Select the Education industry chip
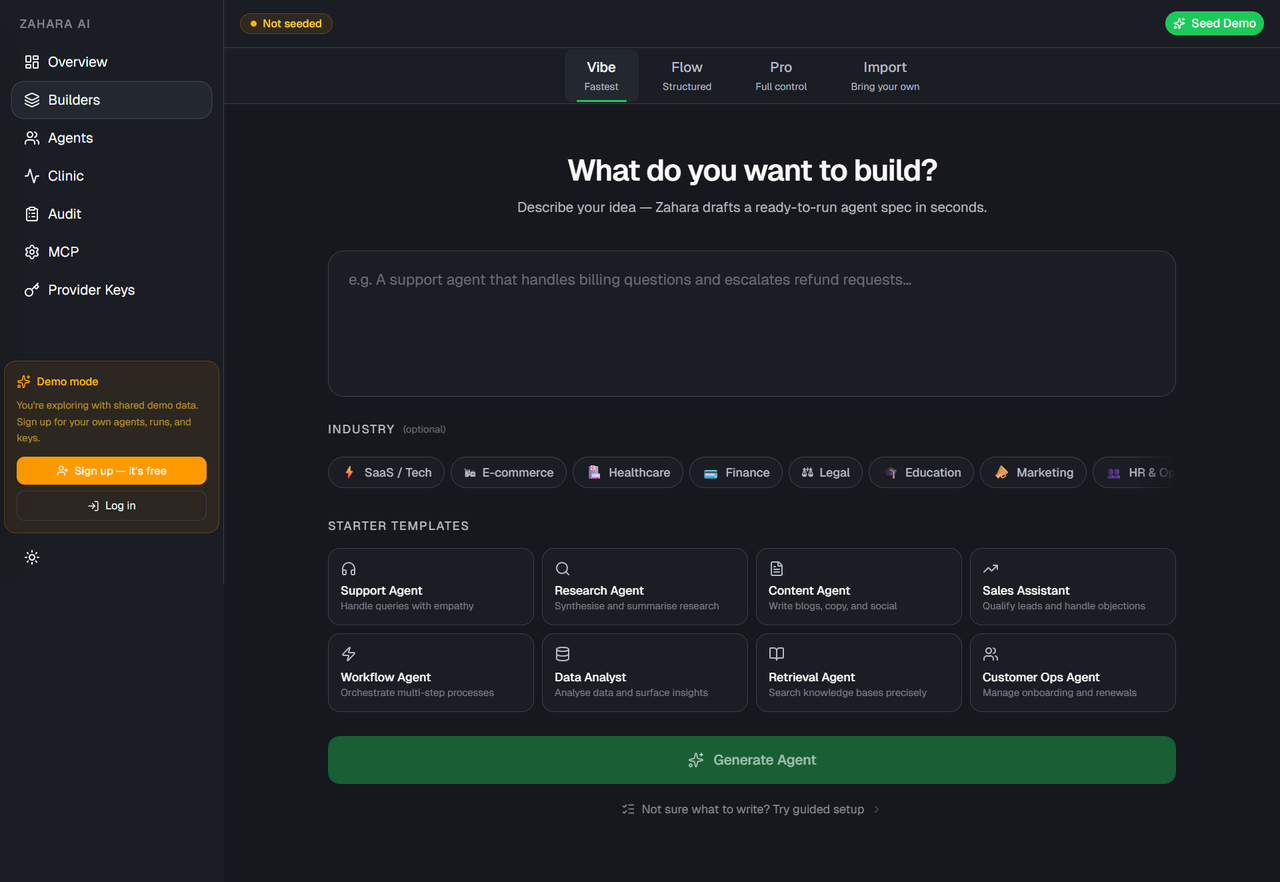This screenshot has height=882, width=1280. pyautogui.click(x=921, y=473)
